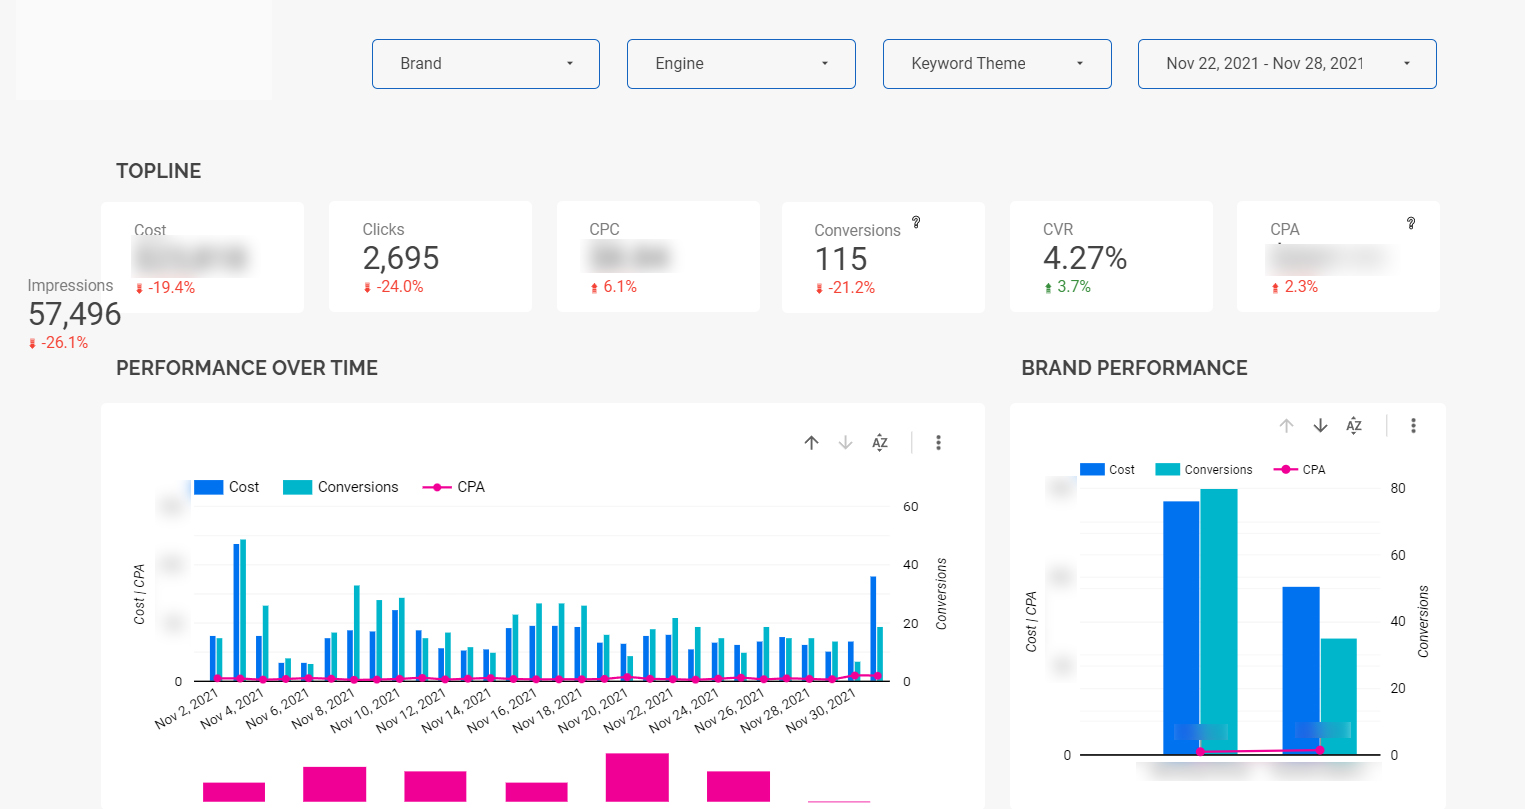Open three-dot menu on Brand Performance chart
This screenshot has width=1525, height=809.
tap(1413, 425)
